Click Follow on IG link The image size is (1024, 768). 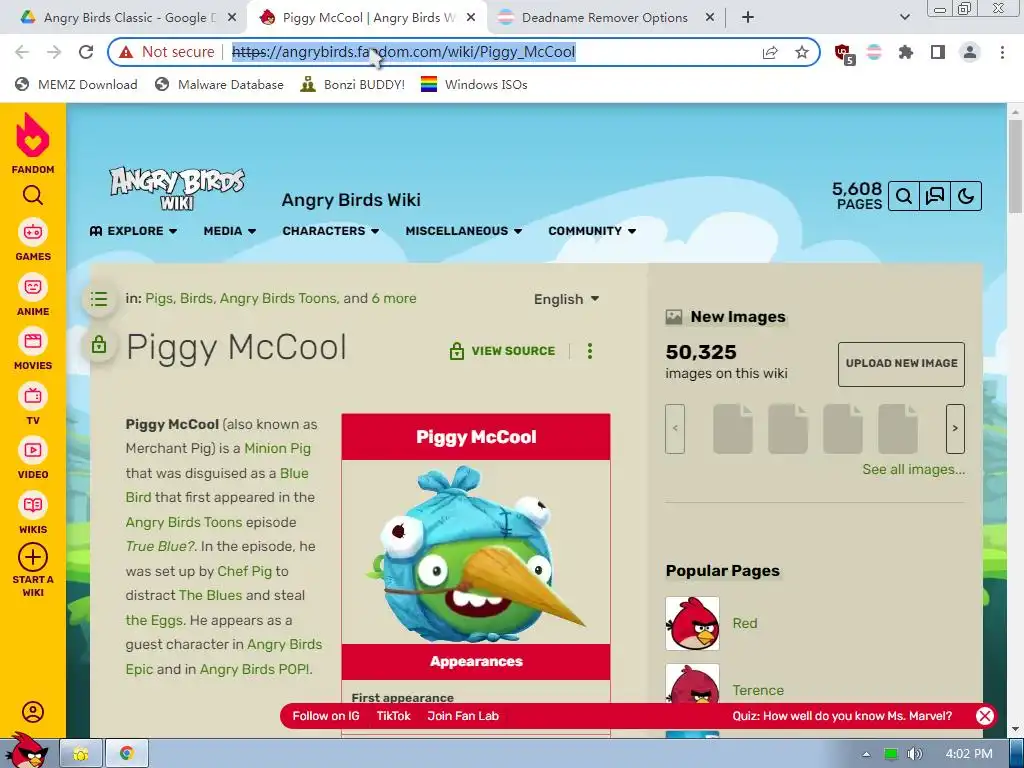click(325, 716)
